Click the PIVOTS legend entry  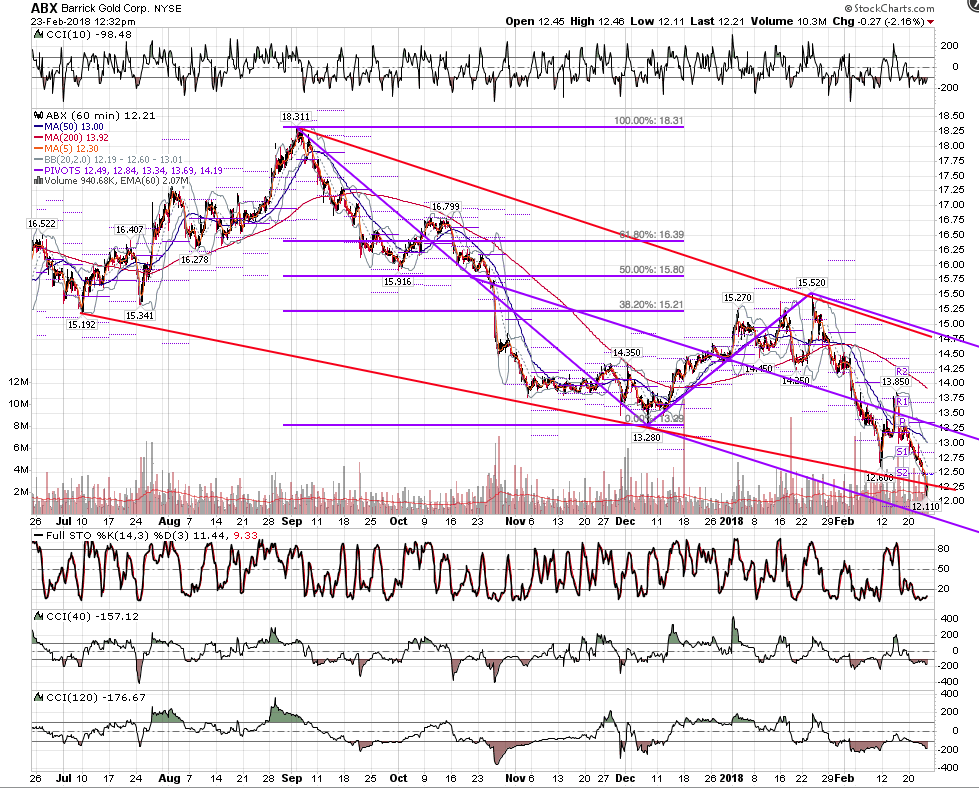coord(128,170)
